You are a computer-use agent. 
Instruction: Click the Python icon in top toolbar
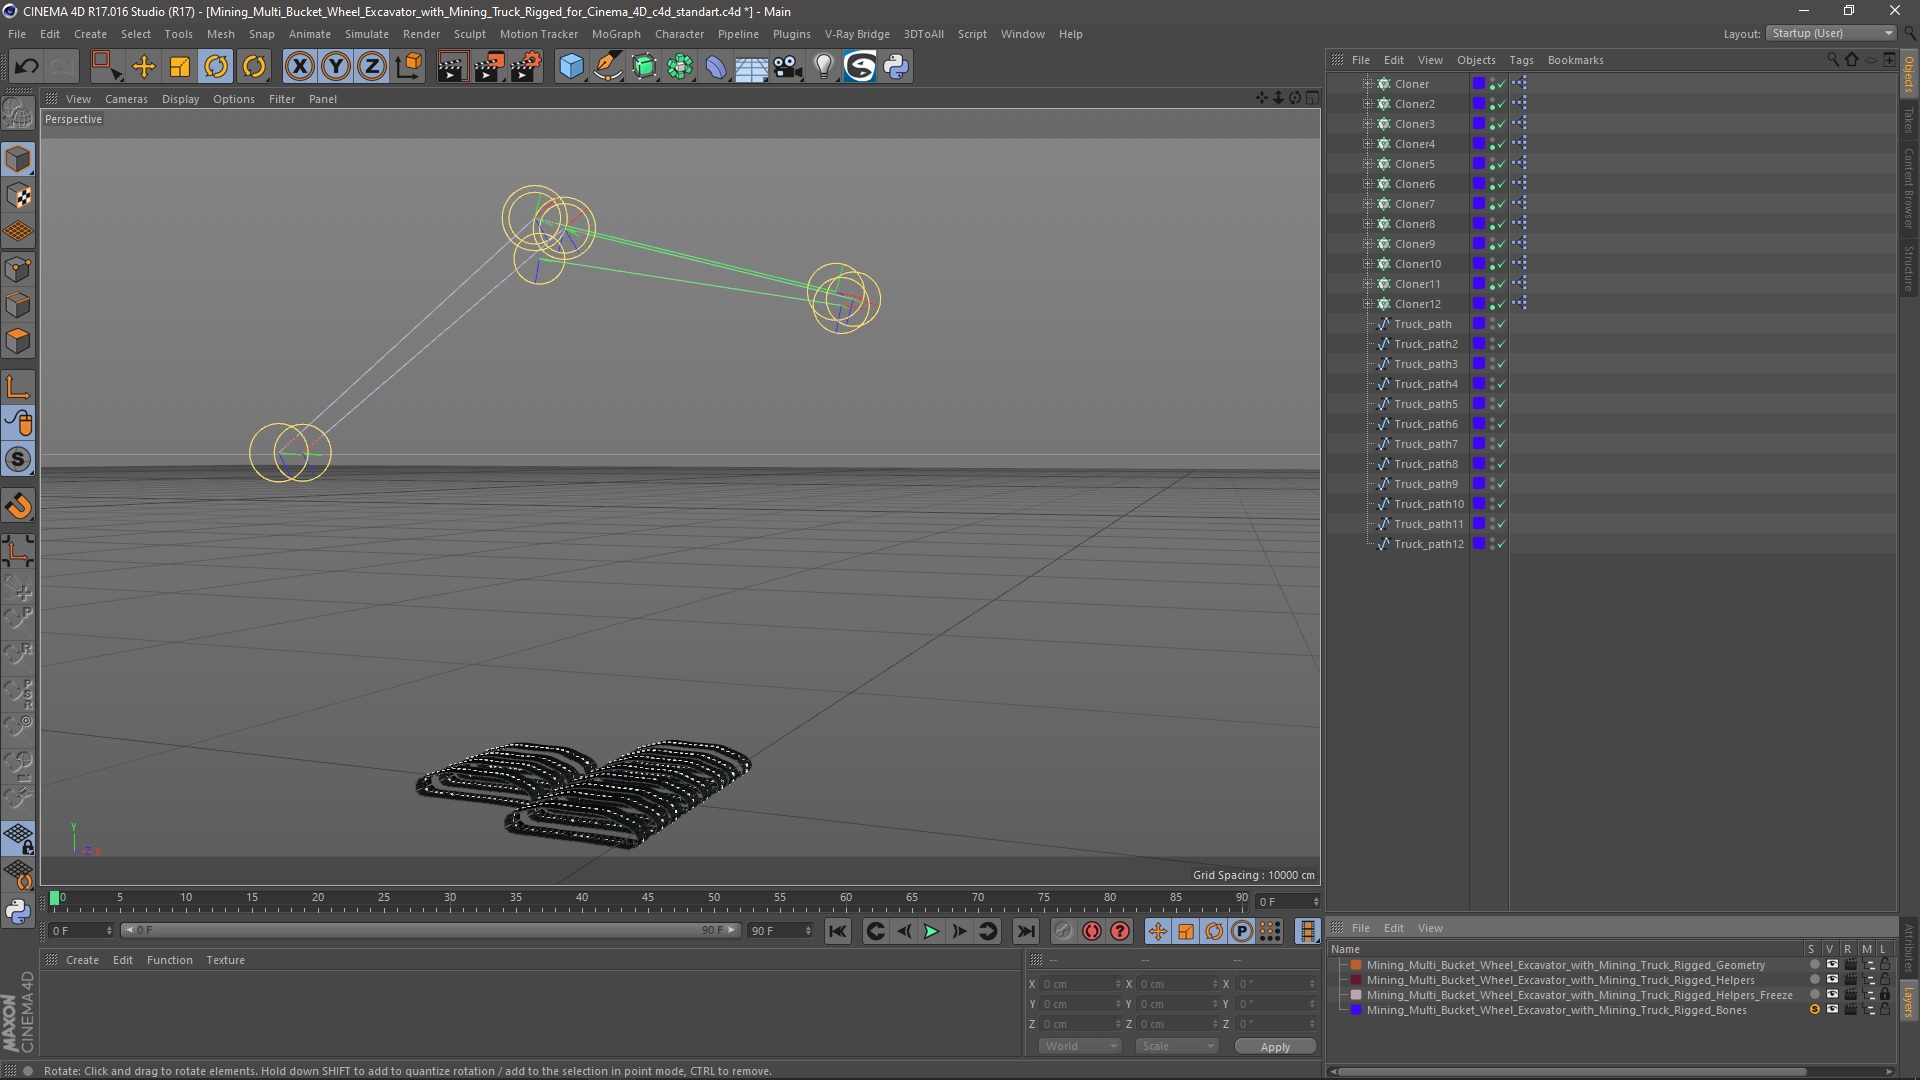point(896,67)
